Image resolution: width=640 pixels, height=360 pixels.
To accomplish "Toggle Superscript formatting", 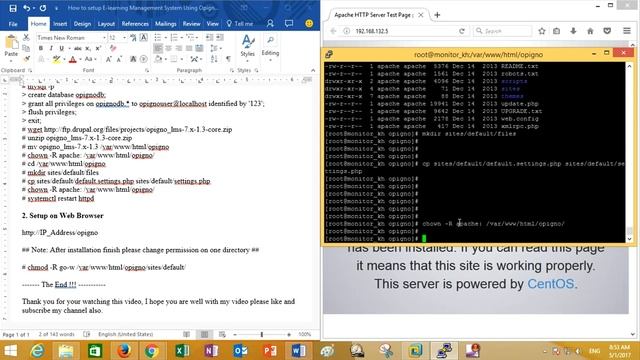I will click(98, 49).
